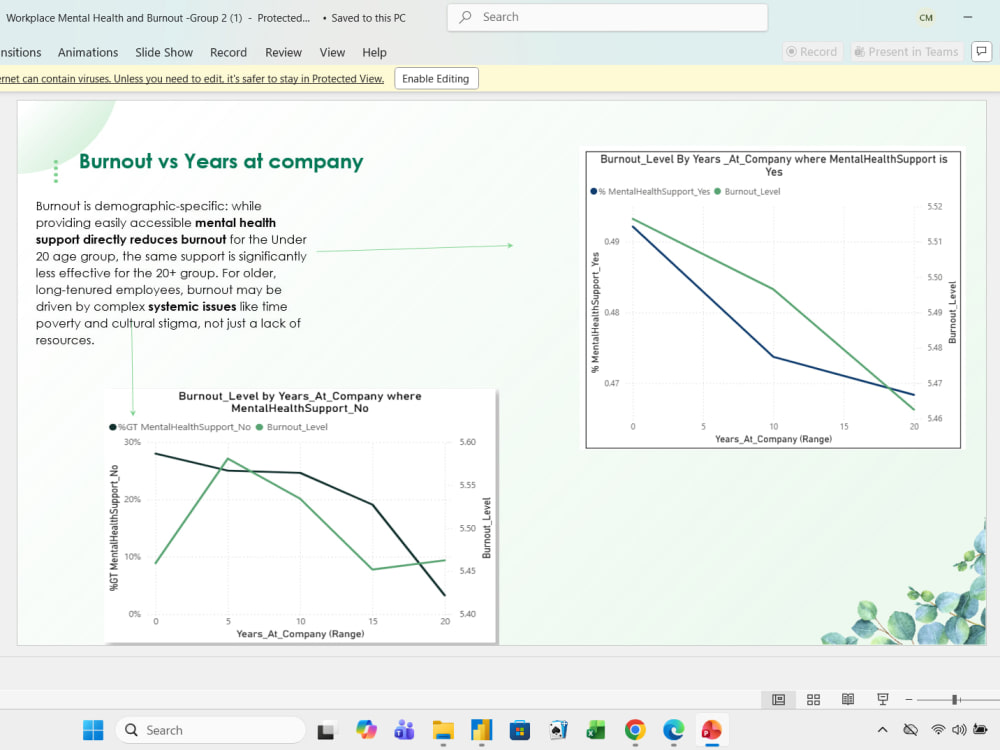Open the Protected View warning link
This screenshot has height=750, width=1000.
[x=192, y=78]
